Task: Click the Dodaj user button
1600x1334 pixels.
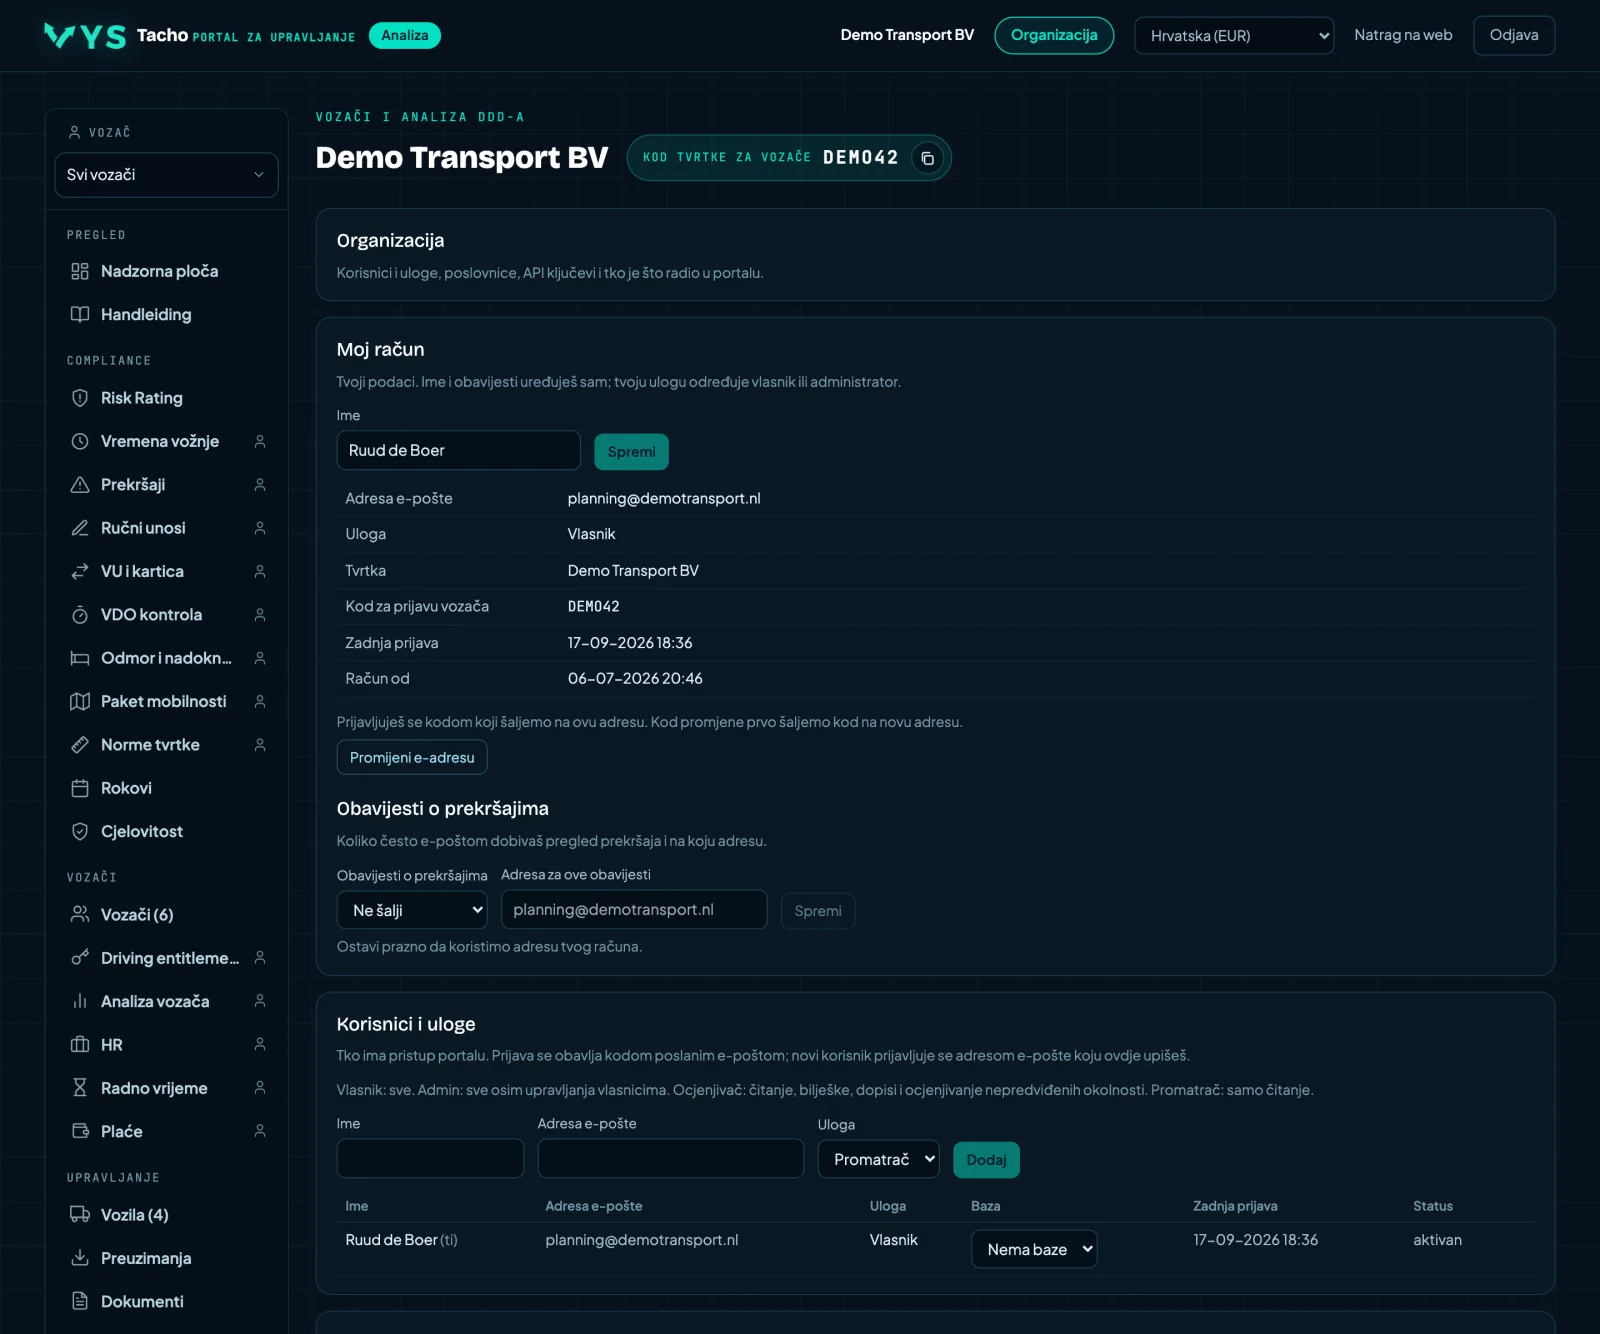Action: pyautogui.click(x=986, y=1160)
